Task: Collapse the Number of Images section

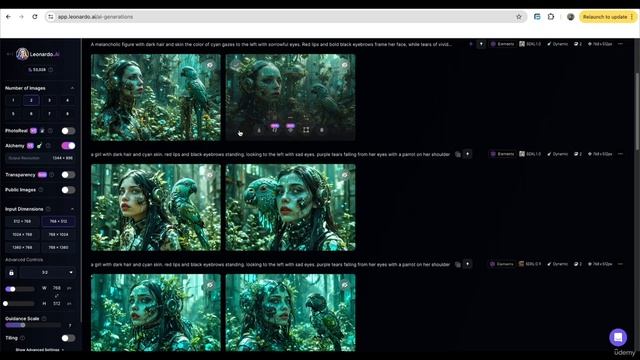Action: (x=72, y=88)
